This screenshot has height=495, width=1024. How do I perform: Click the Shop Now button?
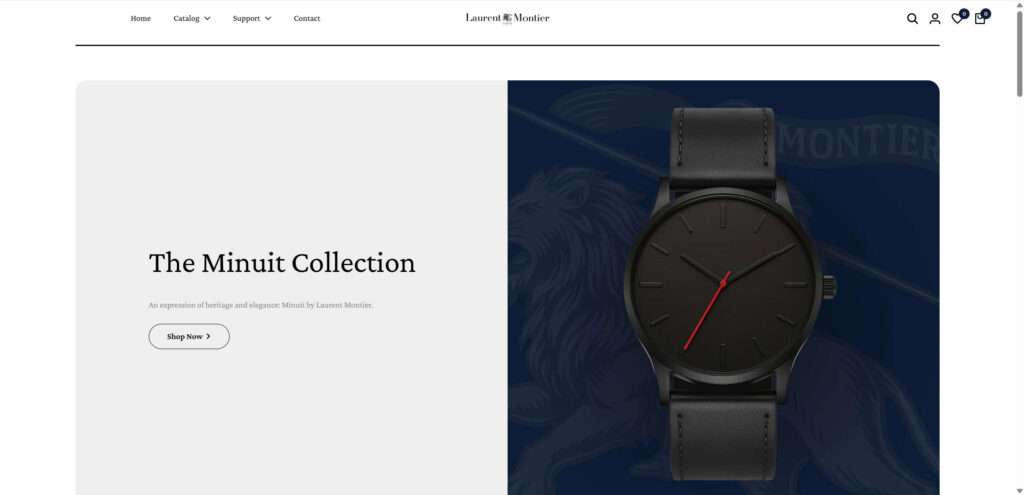[189, 336]
